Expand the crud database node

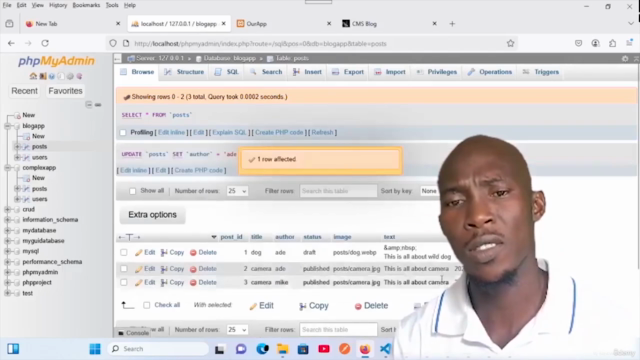[x=7, y=209]
